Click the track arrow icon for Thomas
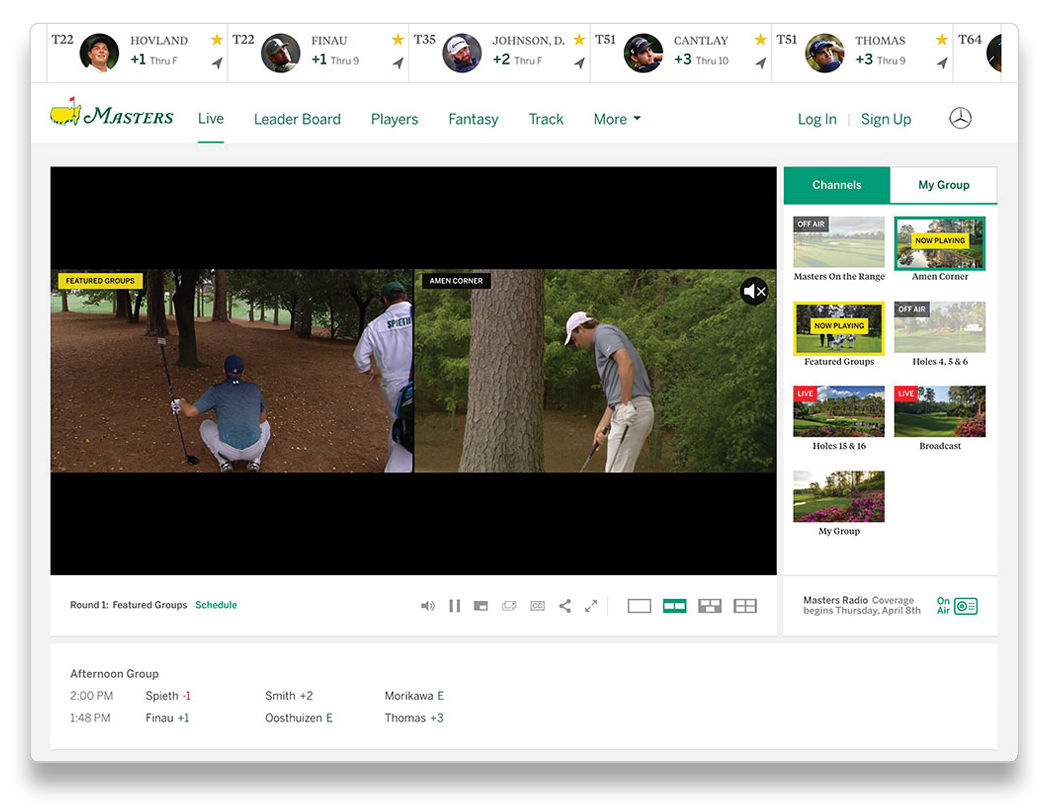The height and width of the screenshot is (811, 1049). click(x=943, y=63)
